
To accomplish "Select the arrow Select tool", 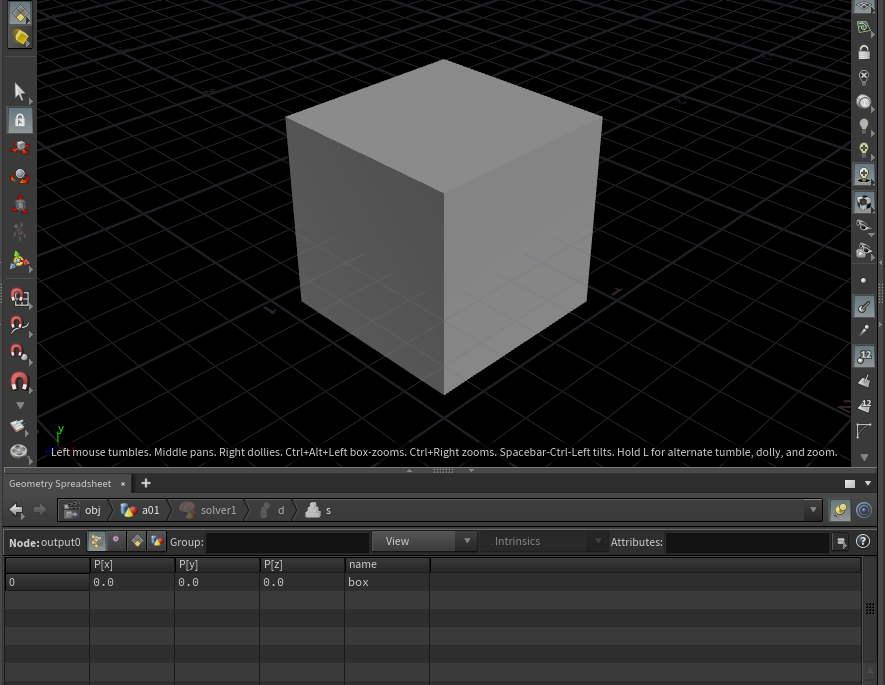I will (20, 91).
